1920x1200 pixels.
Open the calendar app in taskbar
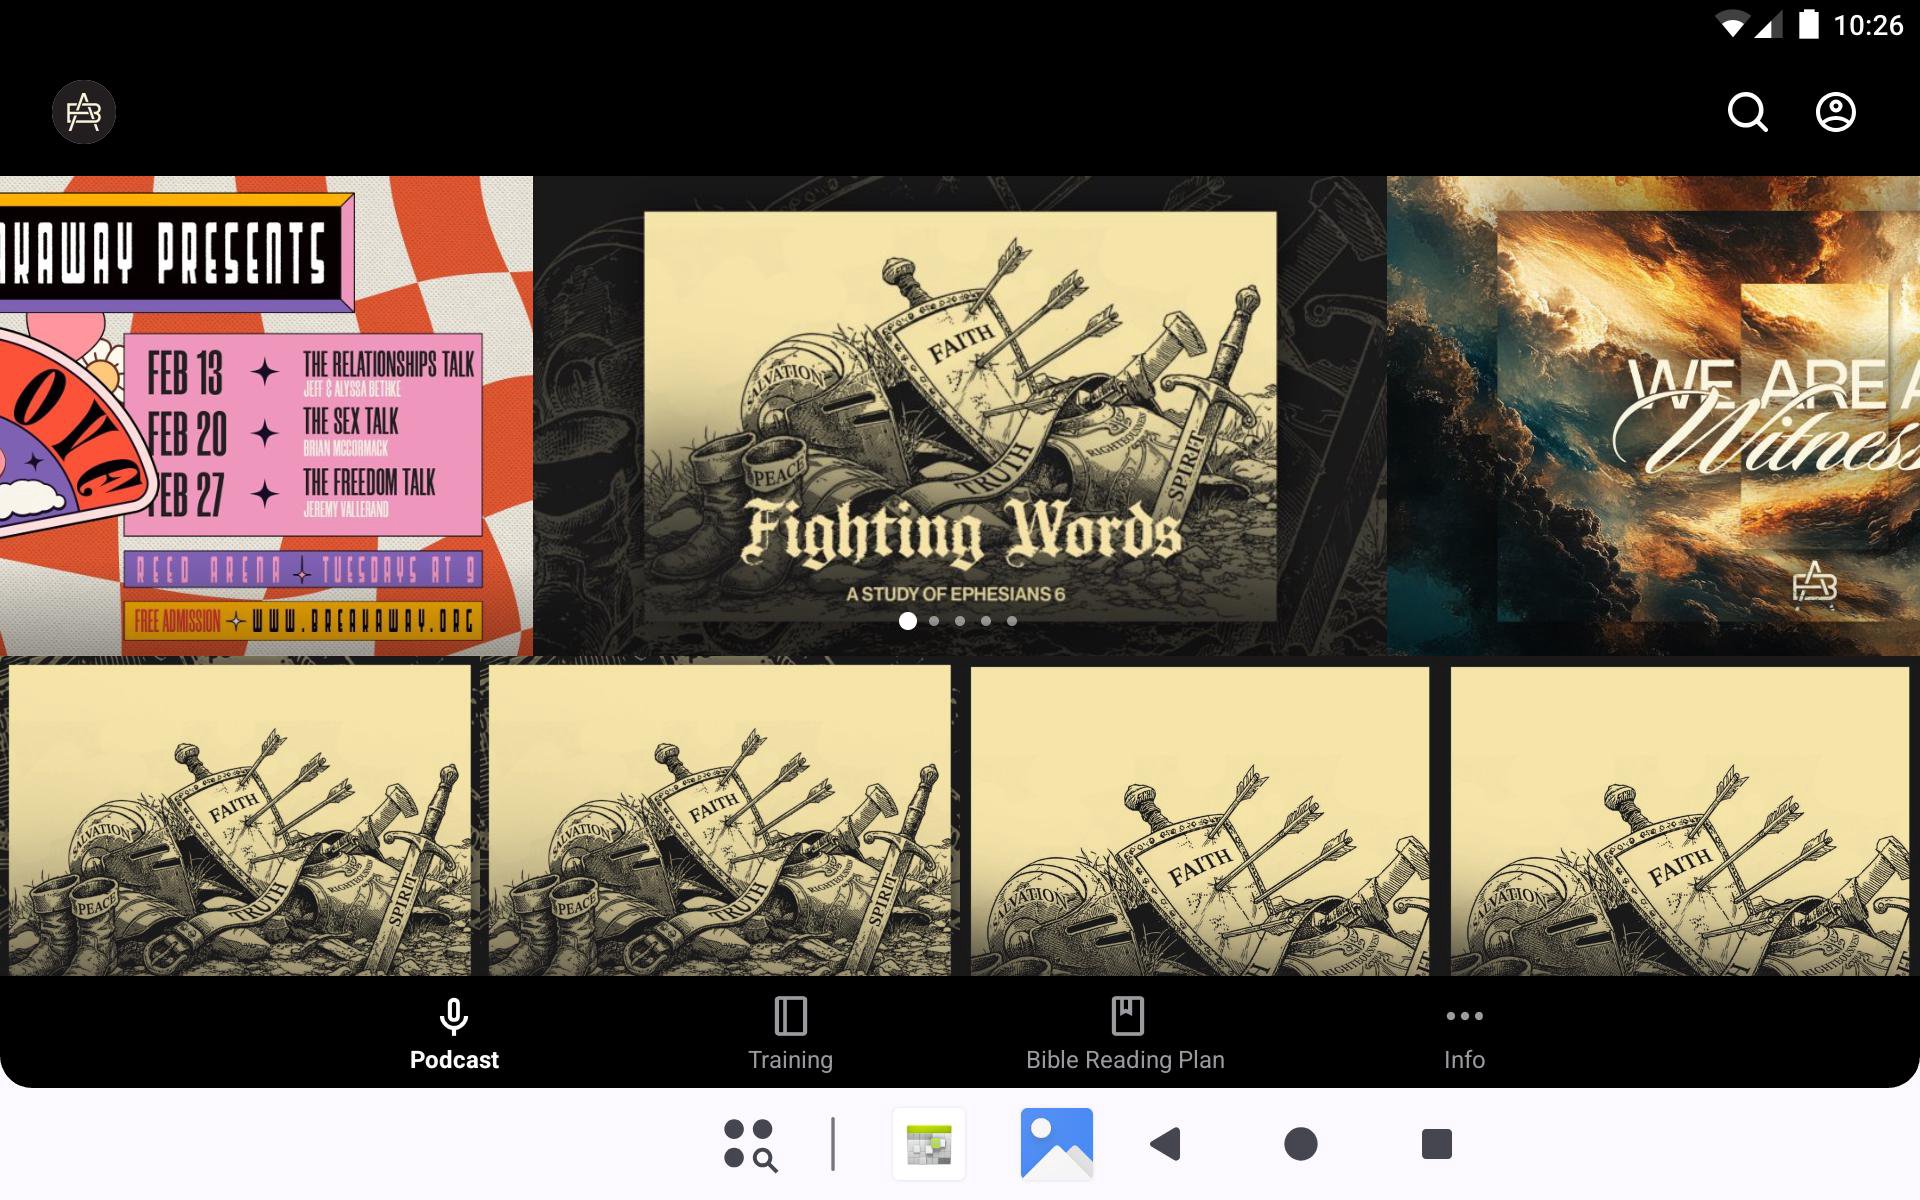(929, 1143)
